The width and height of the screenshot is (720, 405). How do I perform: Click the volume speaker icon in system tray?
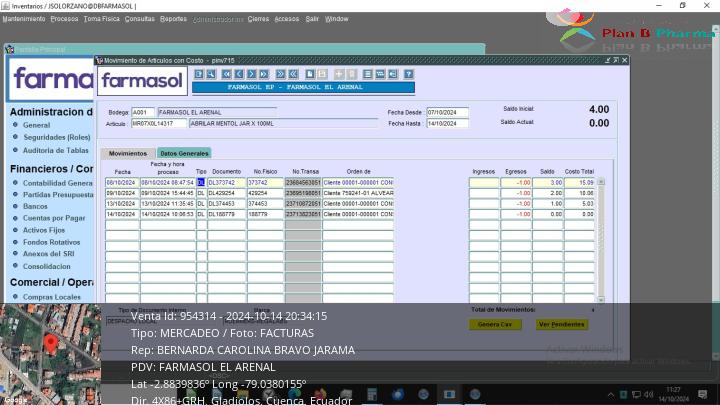click(648, 394)
